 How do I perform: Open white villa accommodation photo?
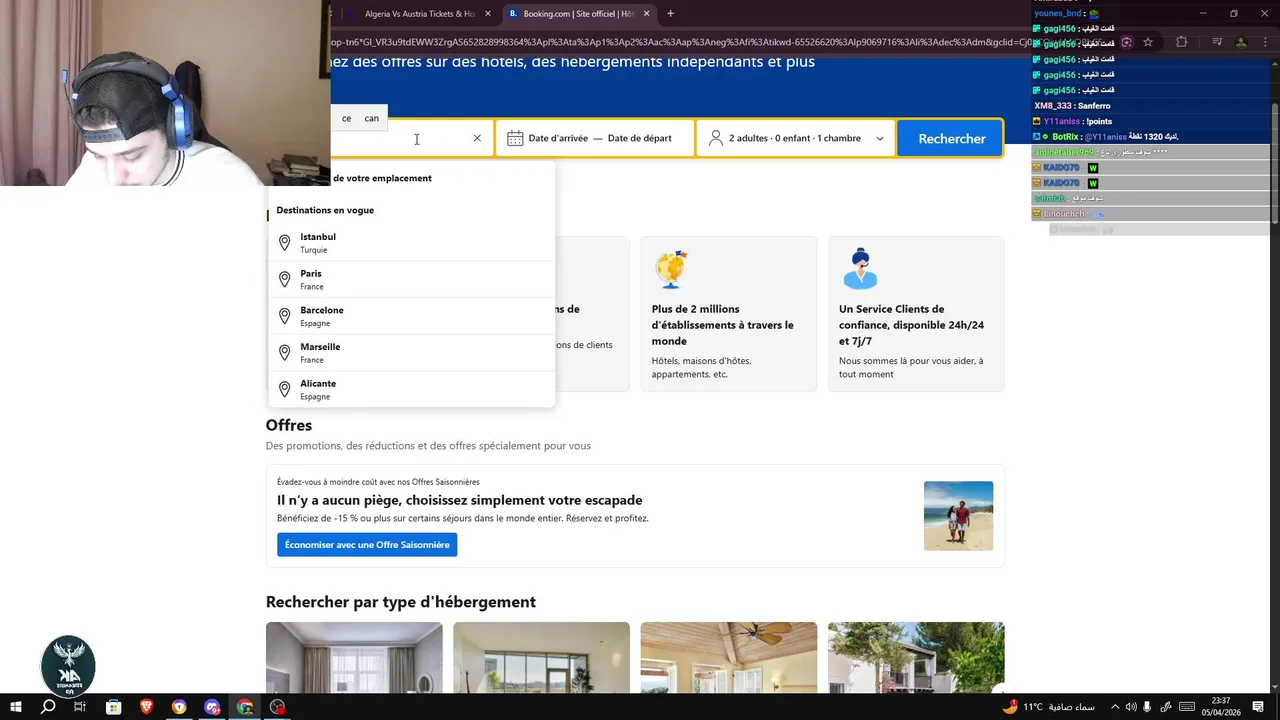pos(916,657)
